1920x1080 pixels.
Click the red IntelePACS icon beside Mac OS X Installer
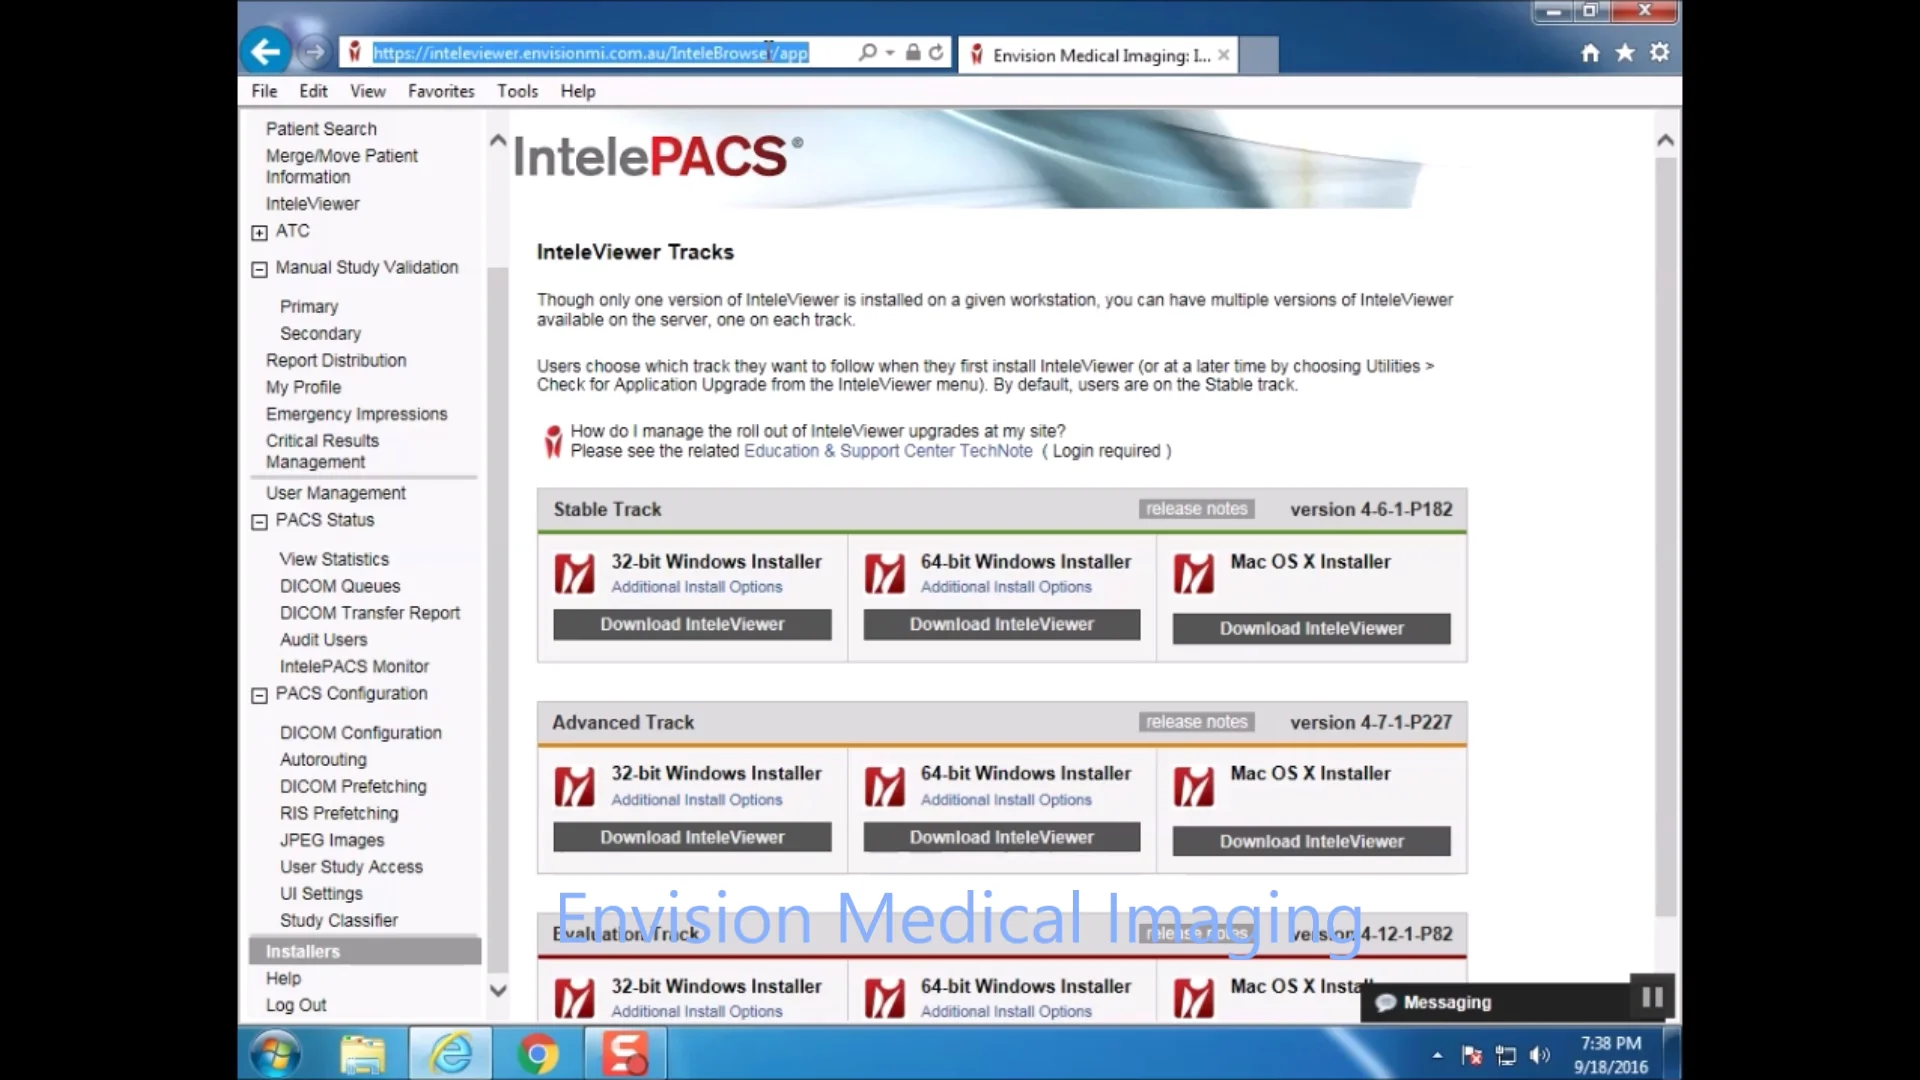(x=1195, y=573)
